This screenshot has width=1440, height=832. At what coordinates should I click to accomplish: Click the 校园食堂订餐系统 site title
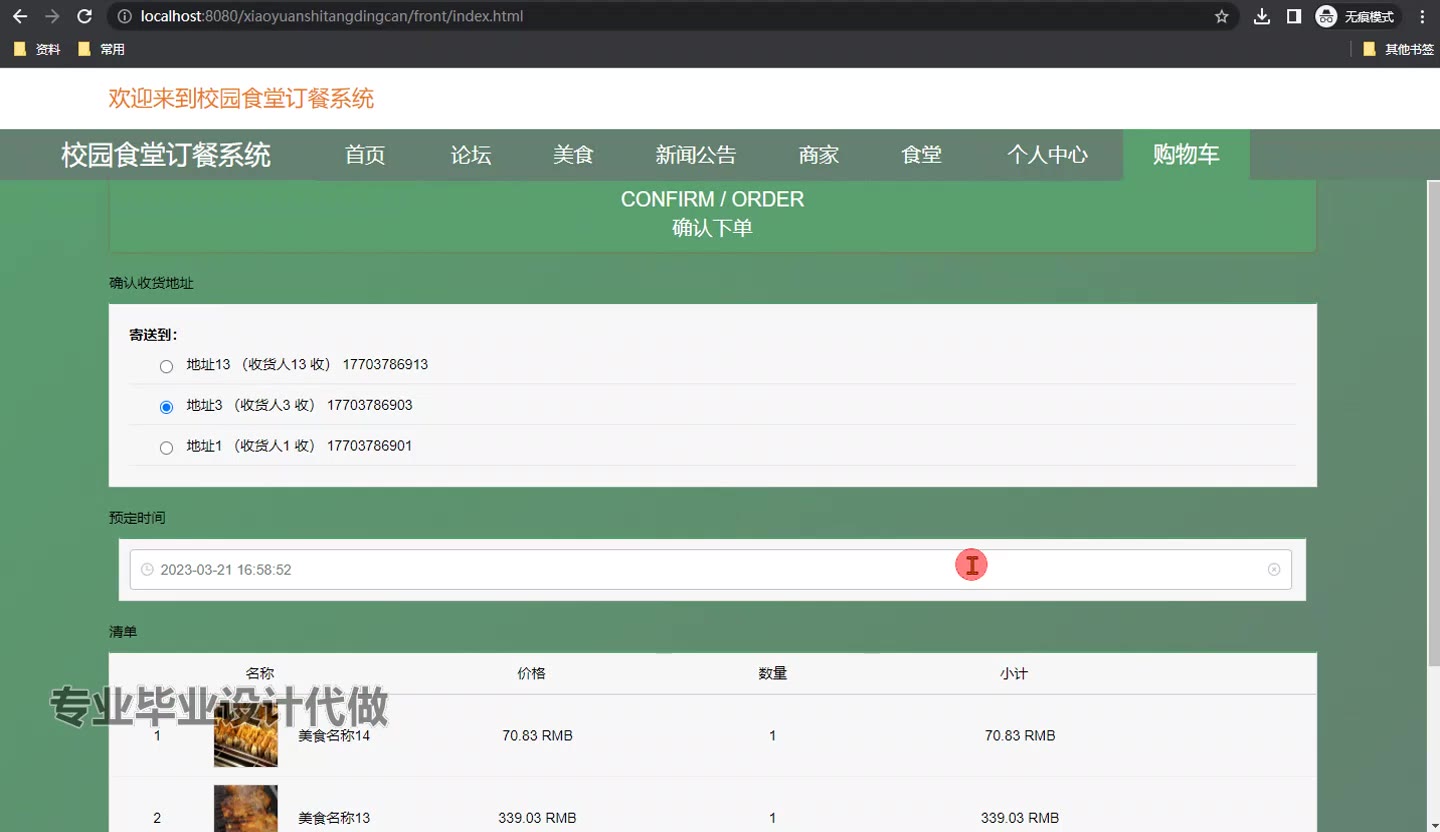coord(166,155)
